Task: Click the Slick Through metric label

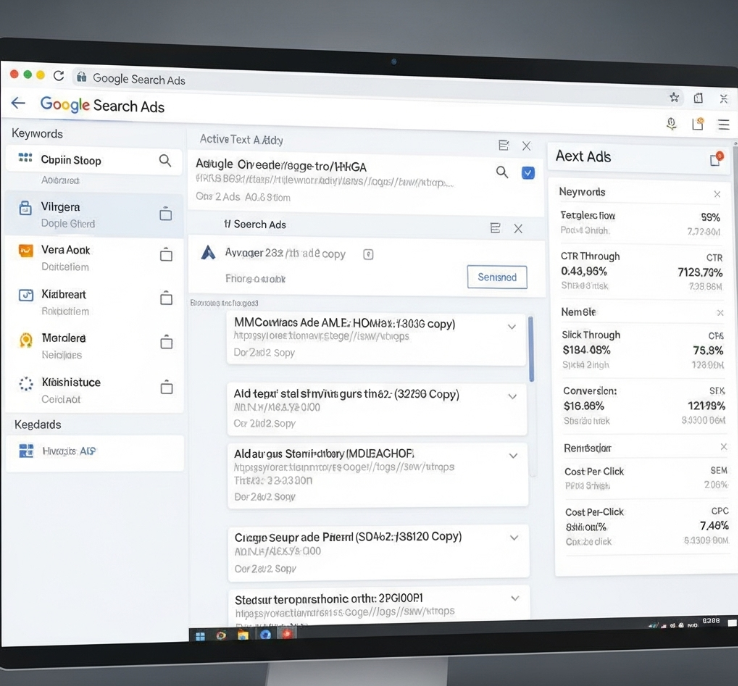Action: [x=591, y=335]
